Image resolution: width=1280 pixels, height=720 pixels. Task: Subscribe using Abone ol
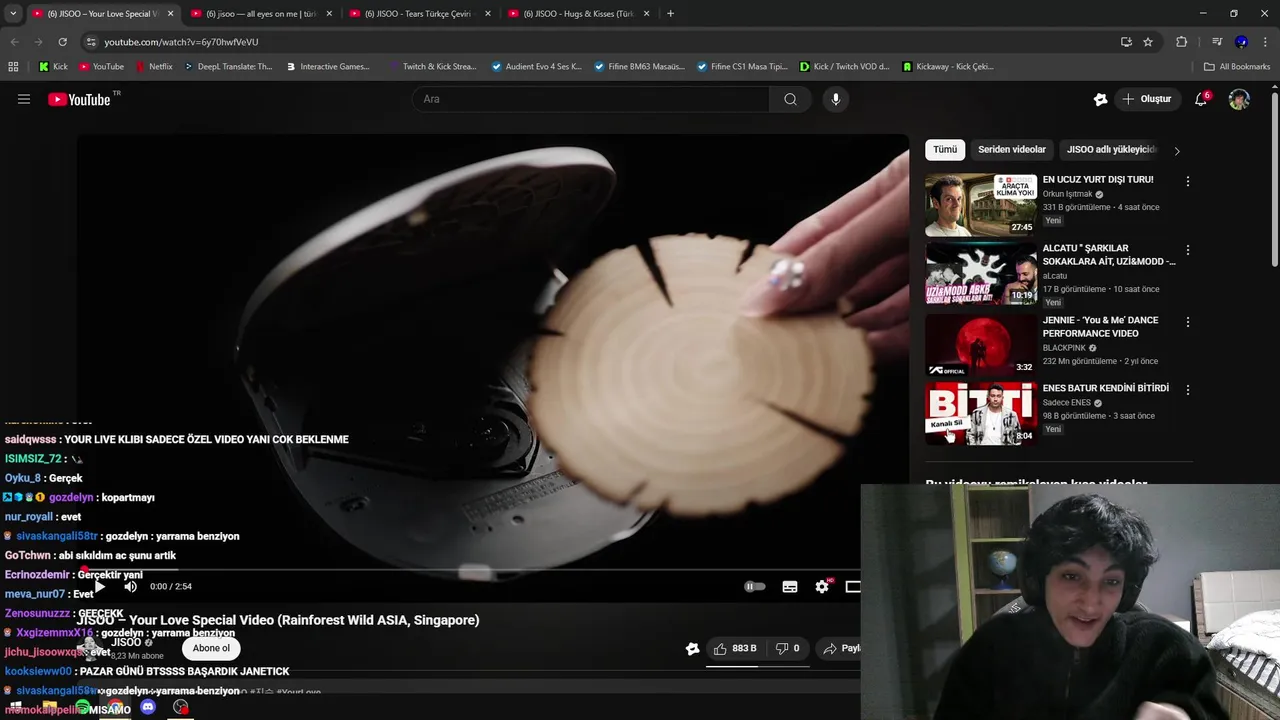tap(211, 648)
